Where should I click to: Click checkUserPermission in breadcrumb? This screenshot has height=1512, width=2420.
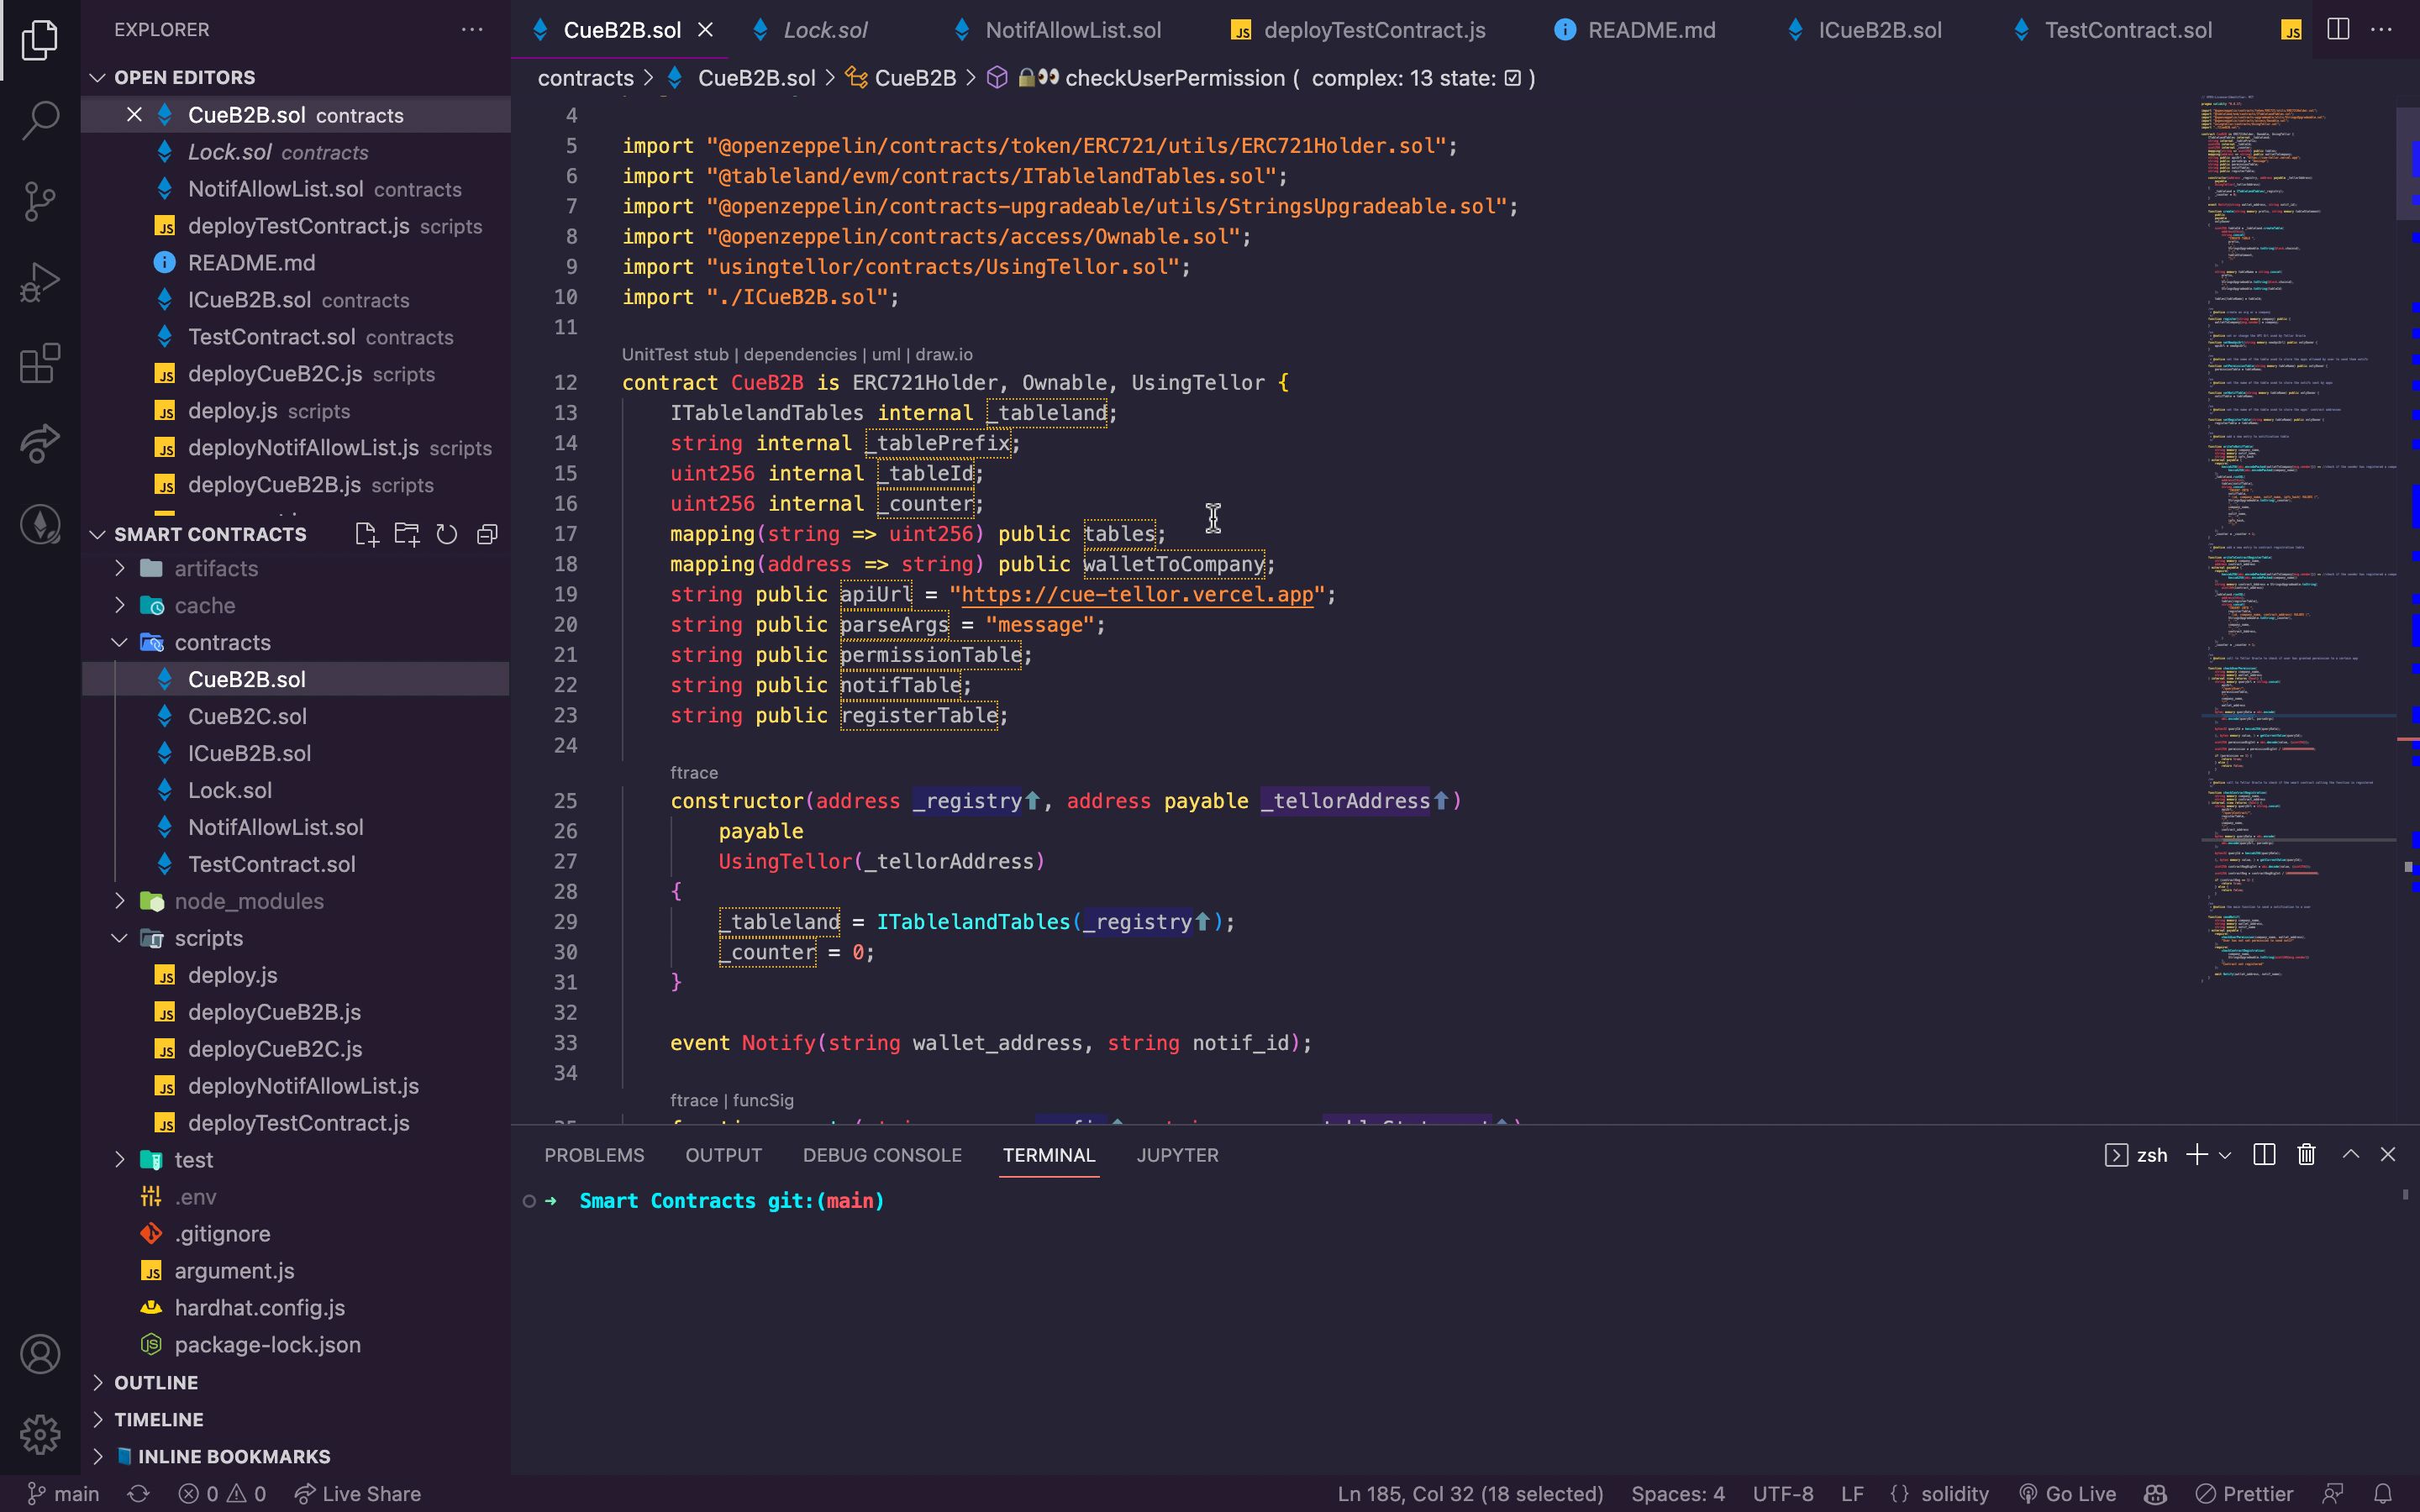coord(1174,78)
